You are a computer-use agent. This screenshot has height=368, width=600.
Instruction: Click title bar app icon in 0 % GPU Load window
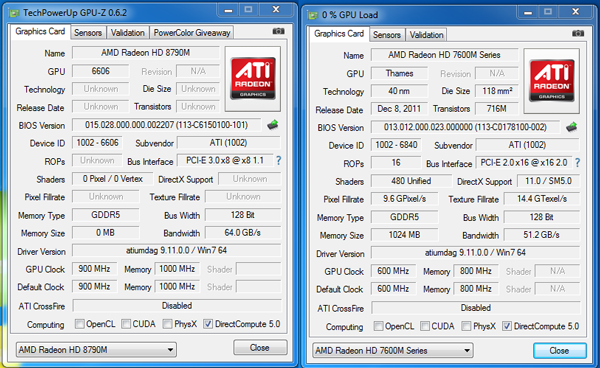(313, 15)
